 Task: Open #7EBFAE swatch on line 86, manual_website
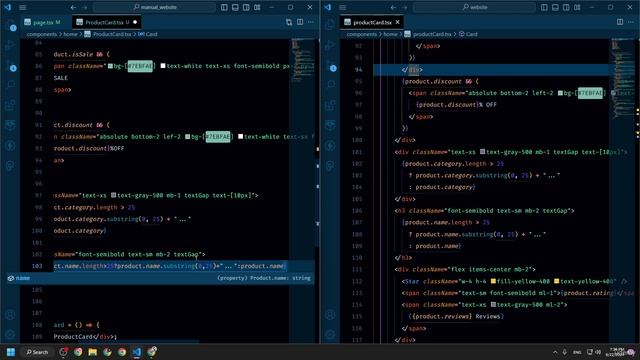click(110, 66)
